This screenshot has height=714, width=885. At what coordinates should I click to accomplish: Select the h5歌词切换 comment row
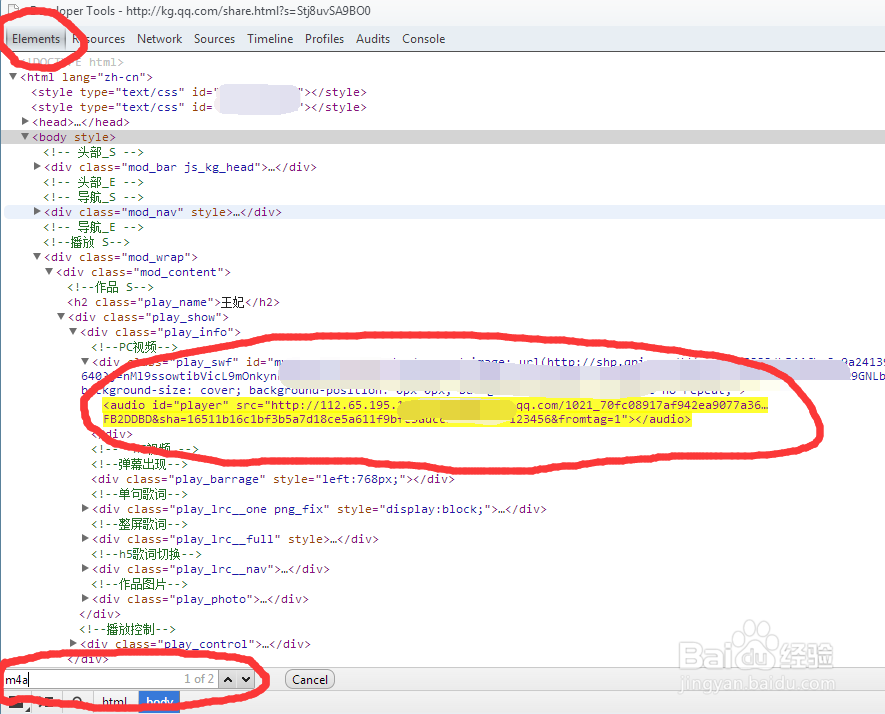[146, 554]
